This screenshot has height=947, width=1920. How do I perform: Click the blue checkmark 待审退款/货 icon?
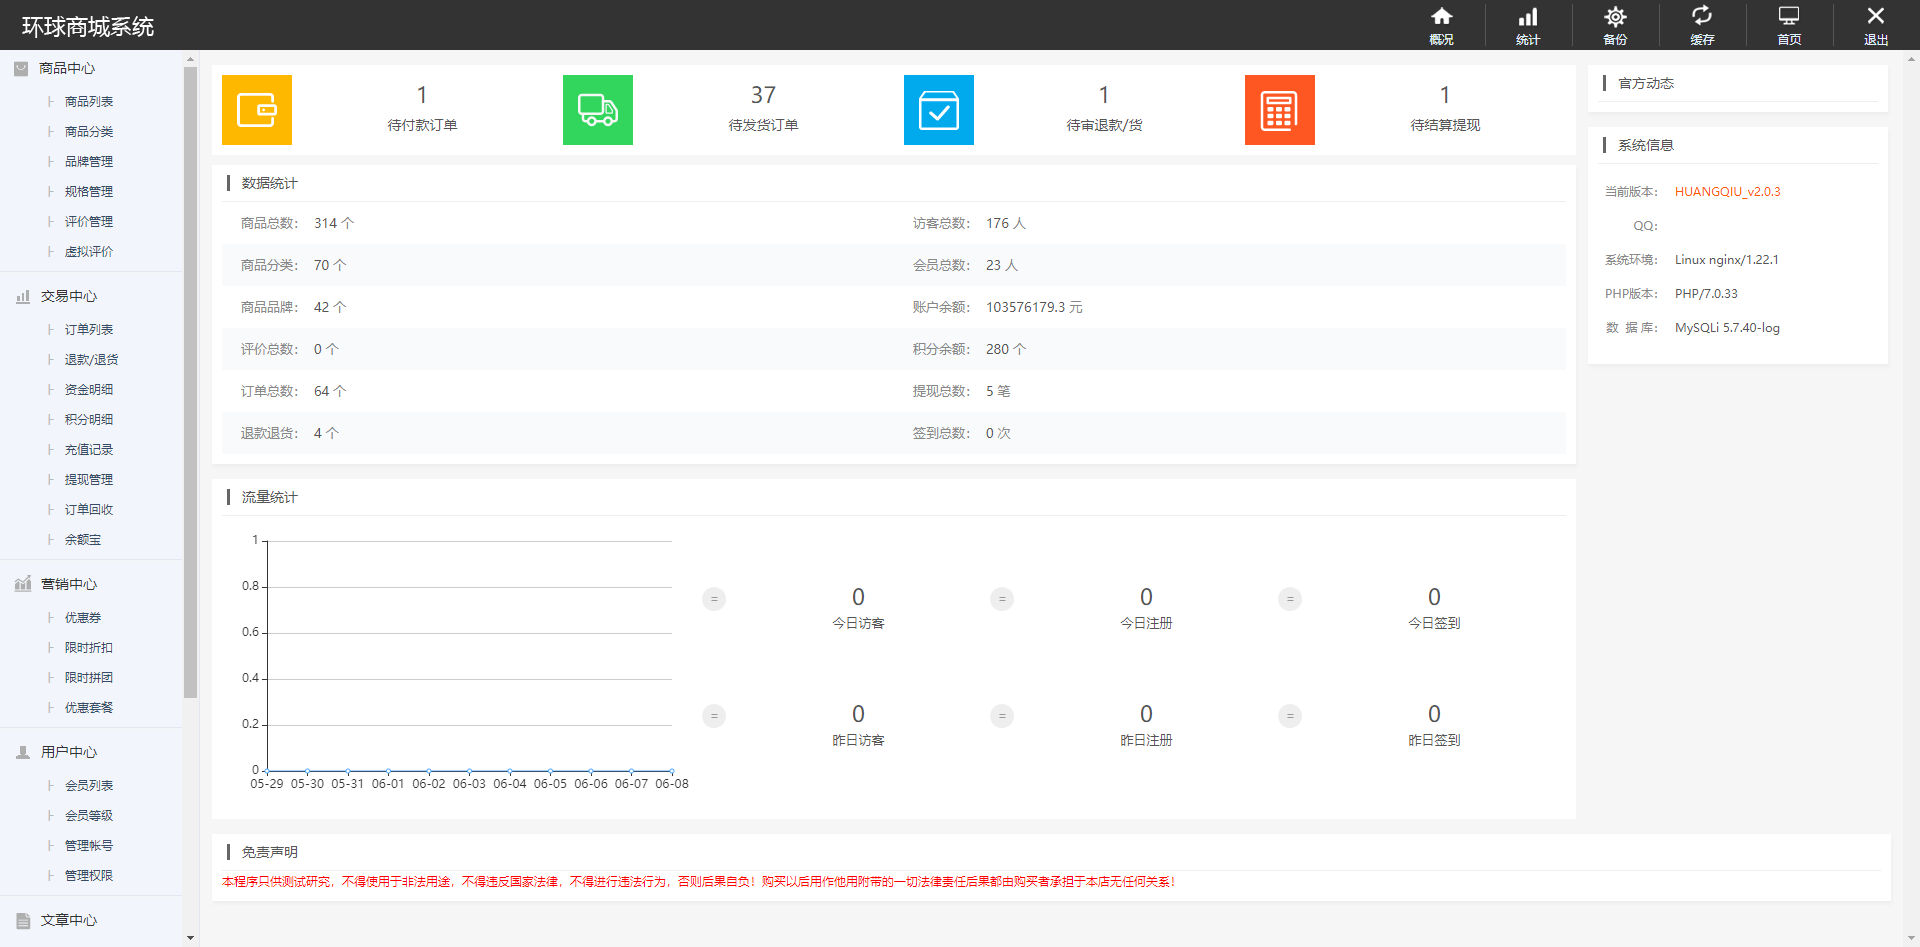[x=939, y=110]
